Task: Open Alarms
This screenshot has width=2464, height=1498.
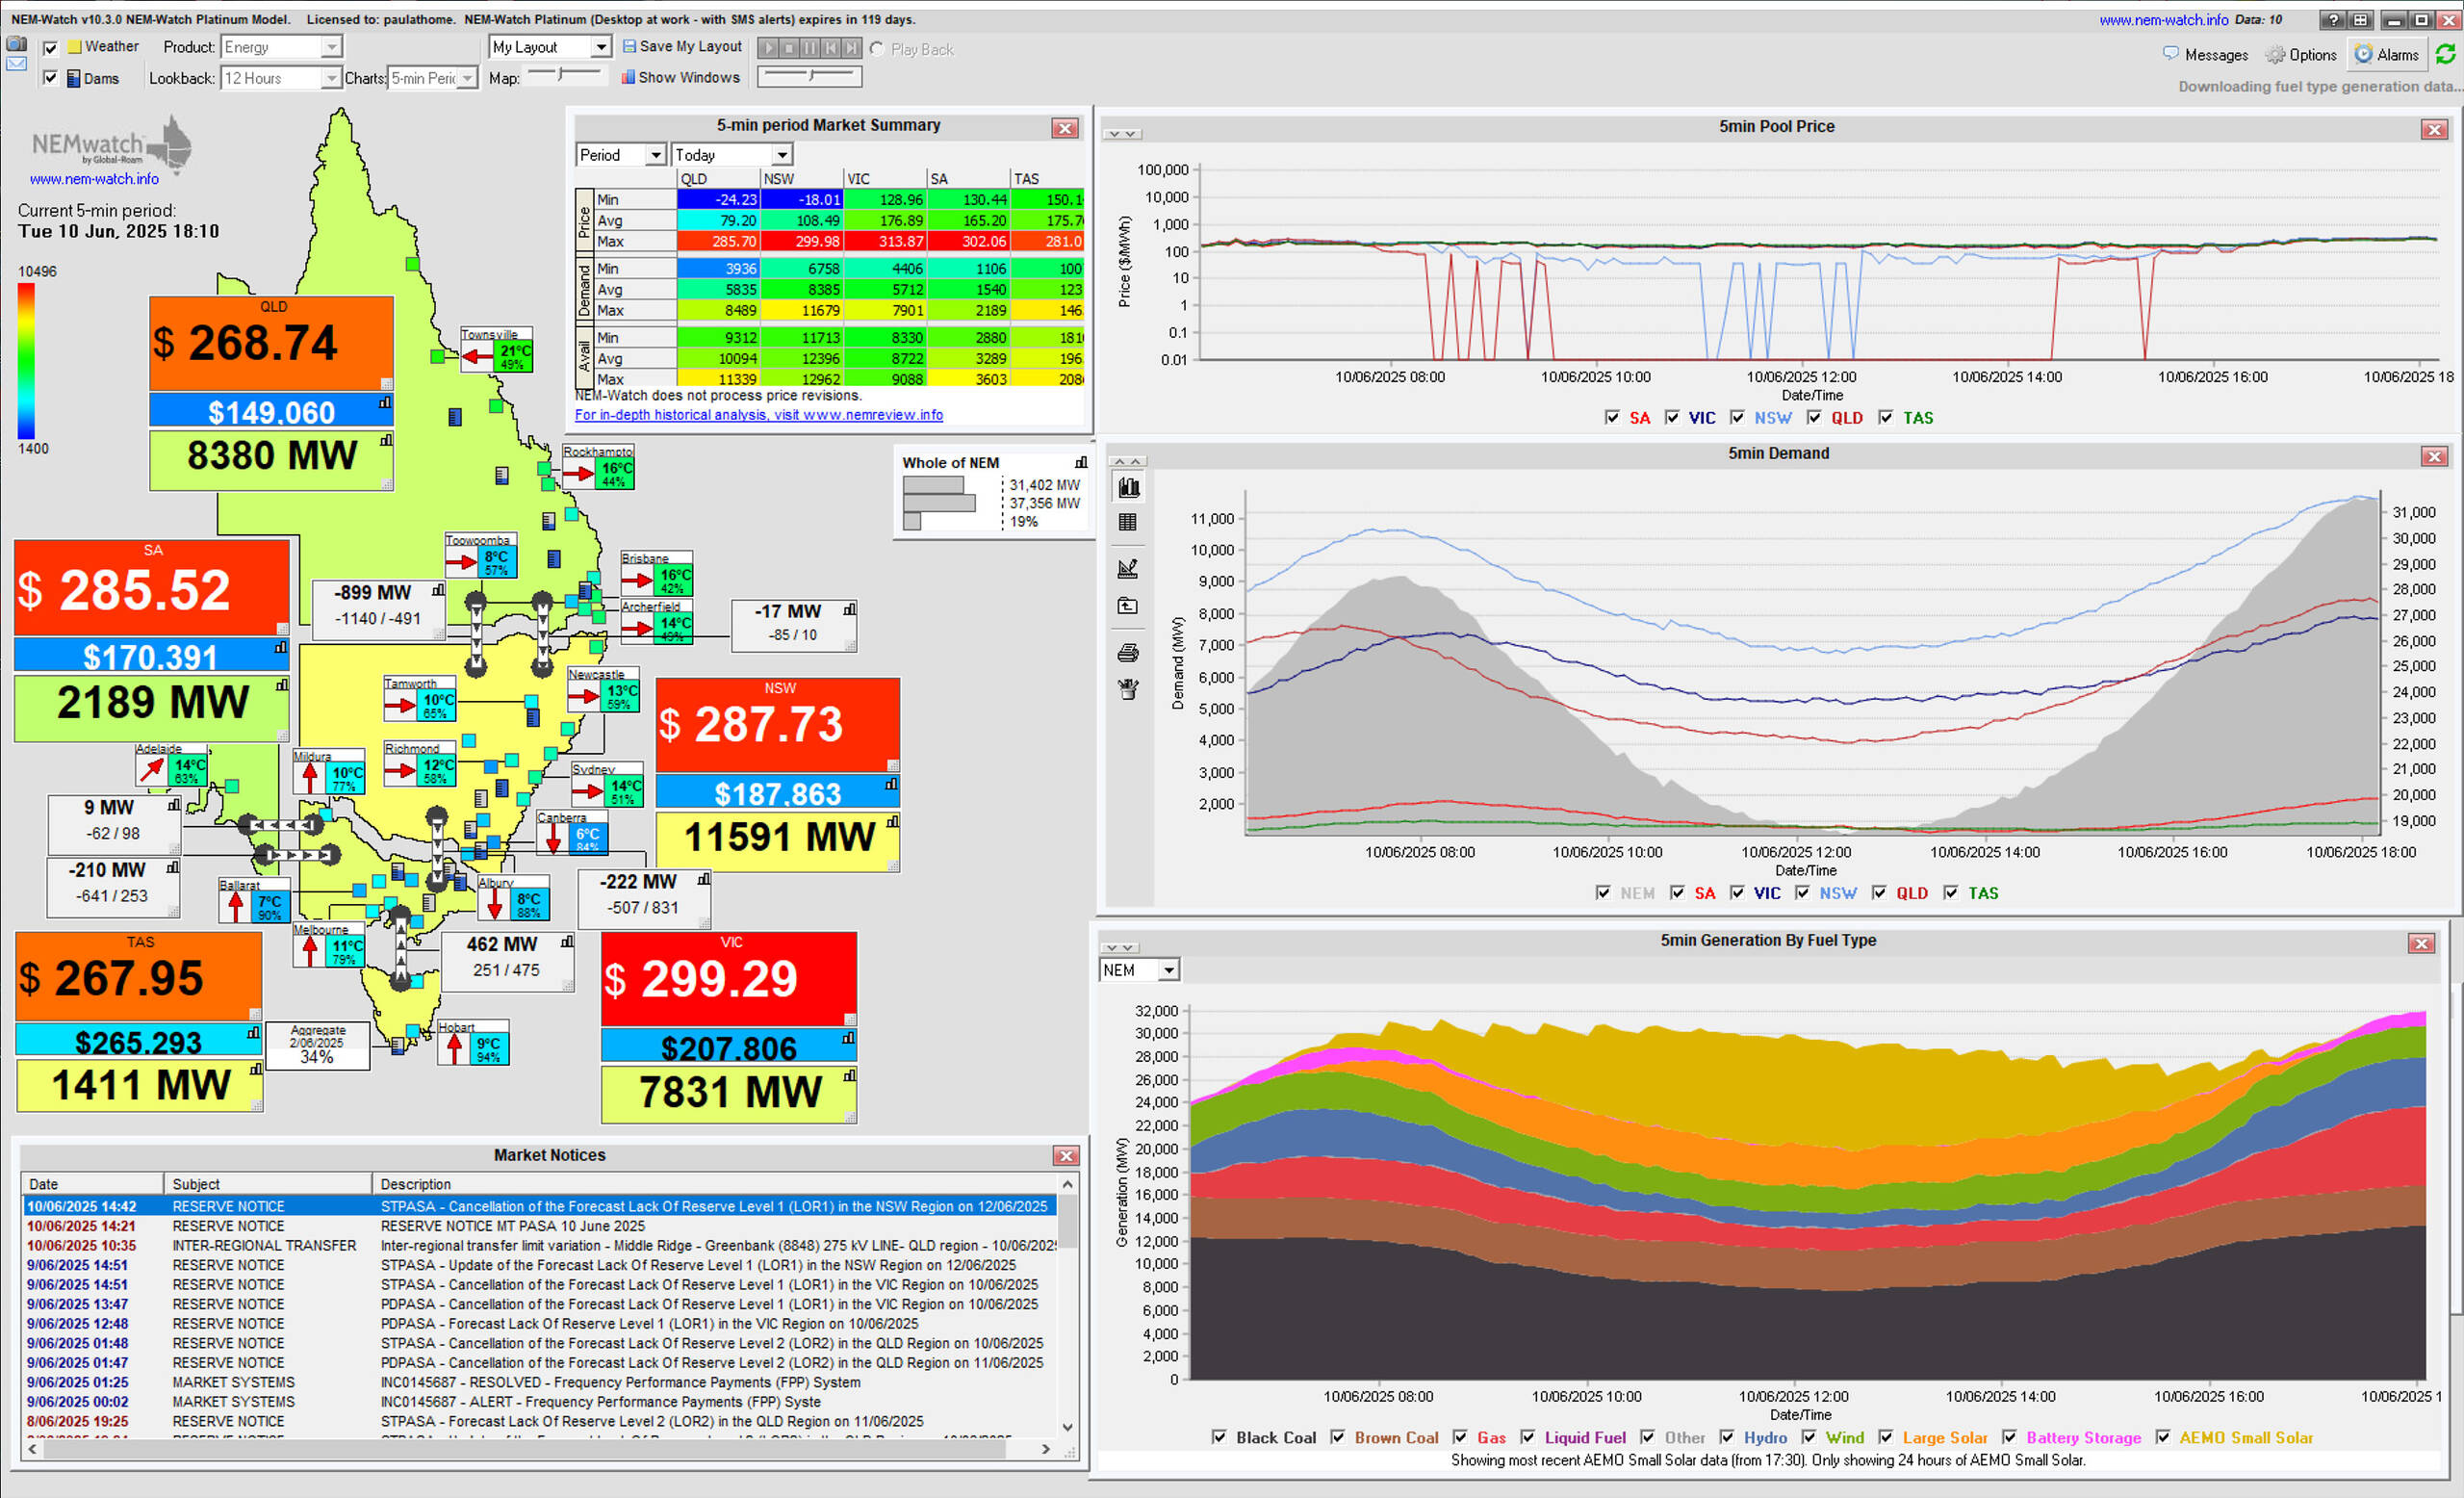Action: click(x=2387, y=55)
